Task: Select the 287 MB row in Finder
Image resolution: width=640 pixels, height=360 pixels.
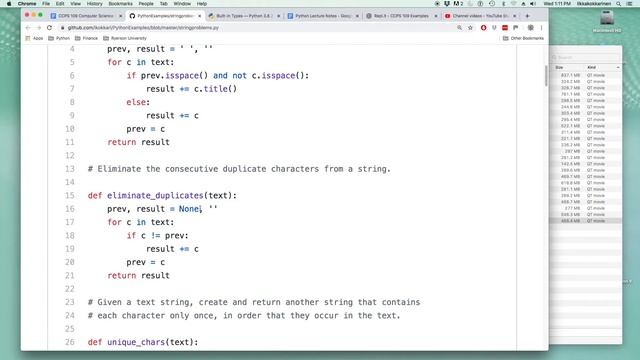Action: click(x=586, y=151)
